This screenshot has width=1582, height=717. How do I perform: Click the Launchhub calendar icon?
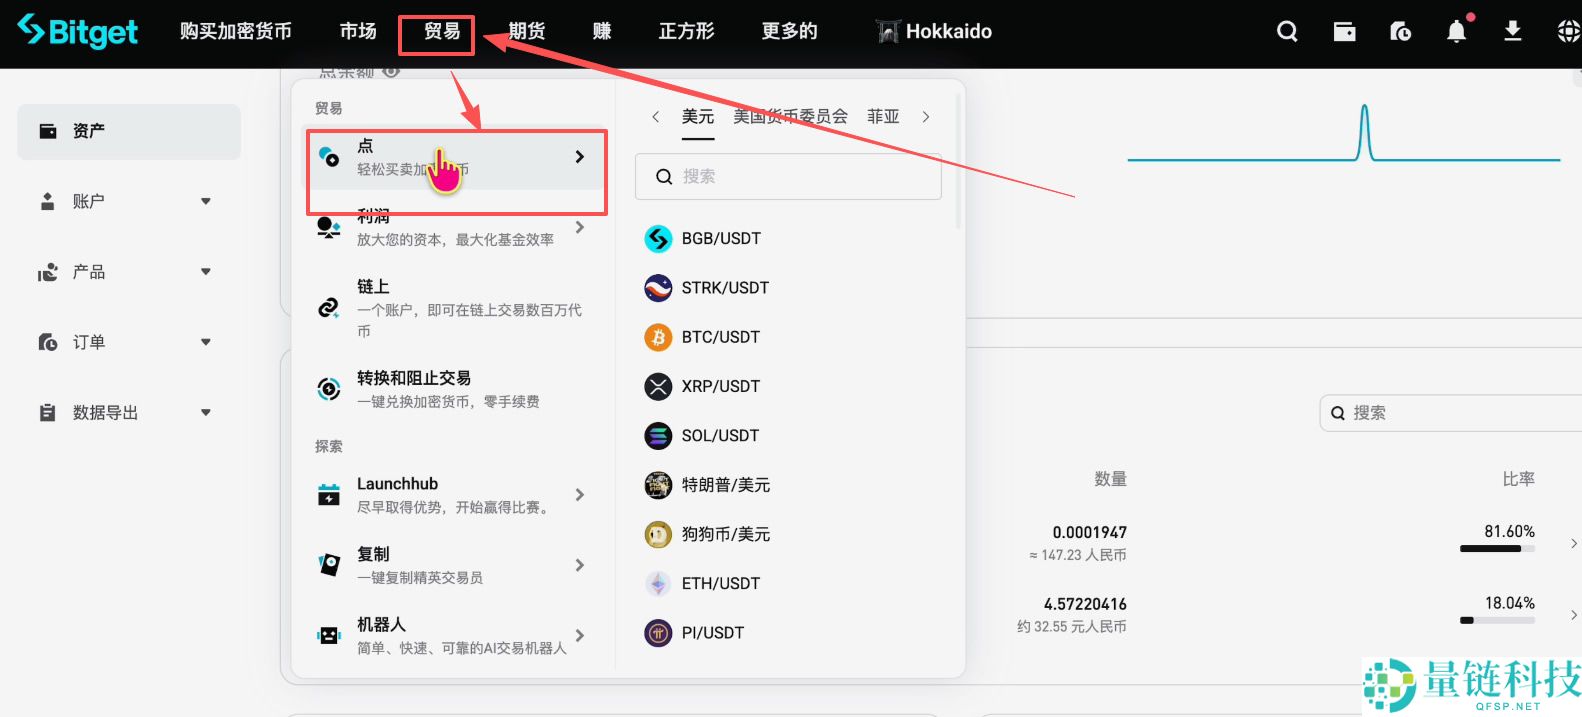point(329,495)
